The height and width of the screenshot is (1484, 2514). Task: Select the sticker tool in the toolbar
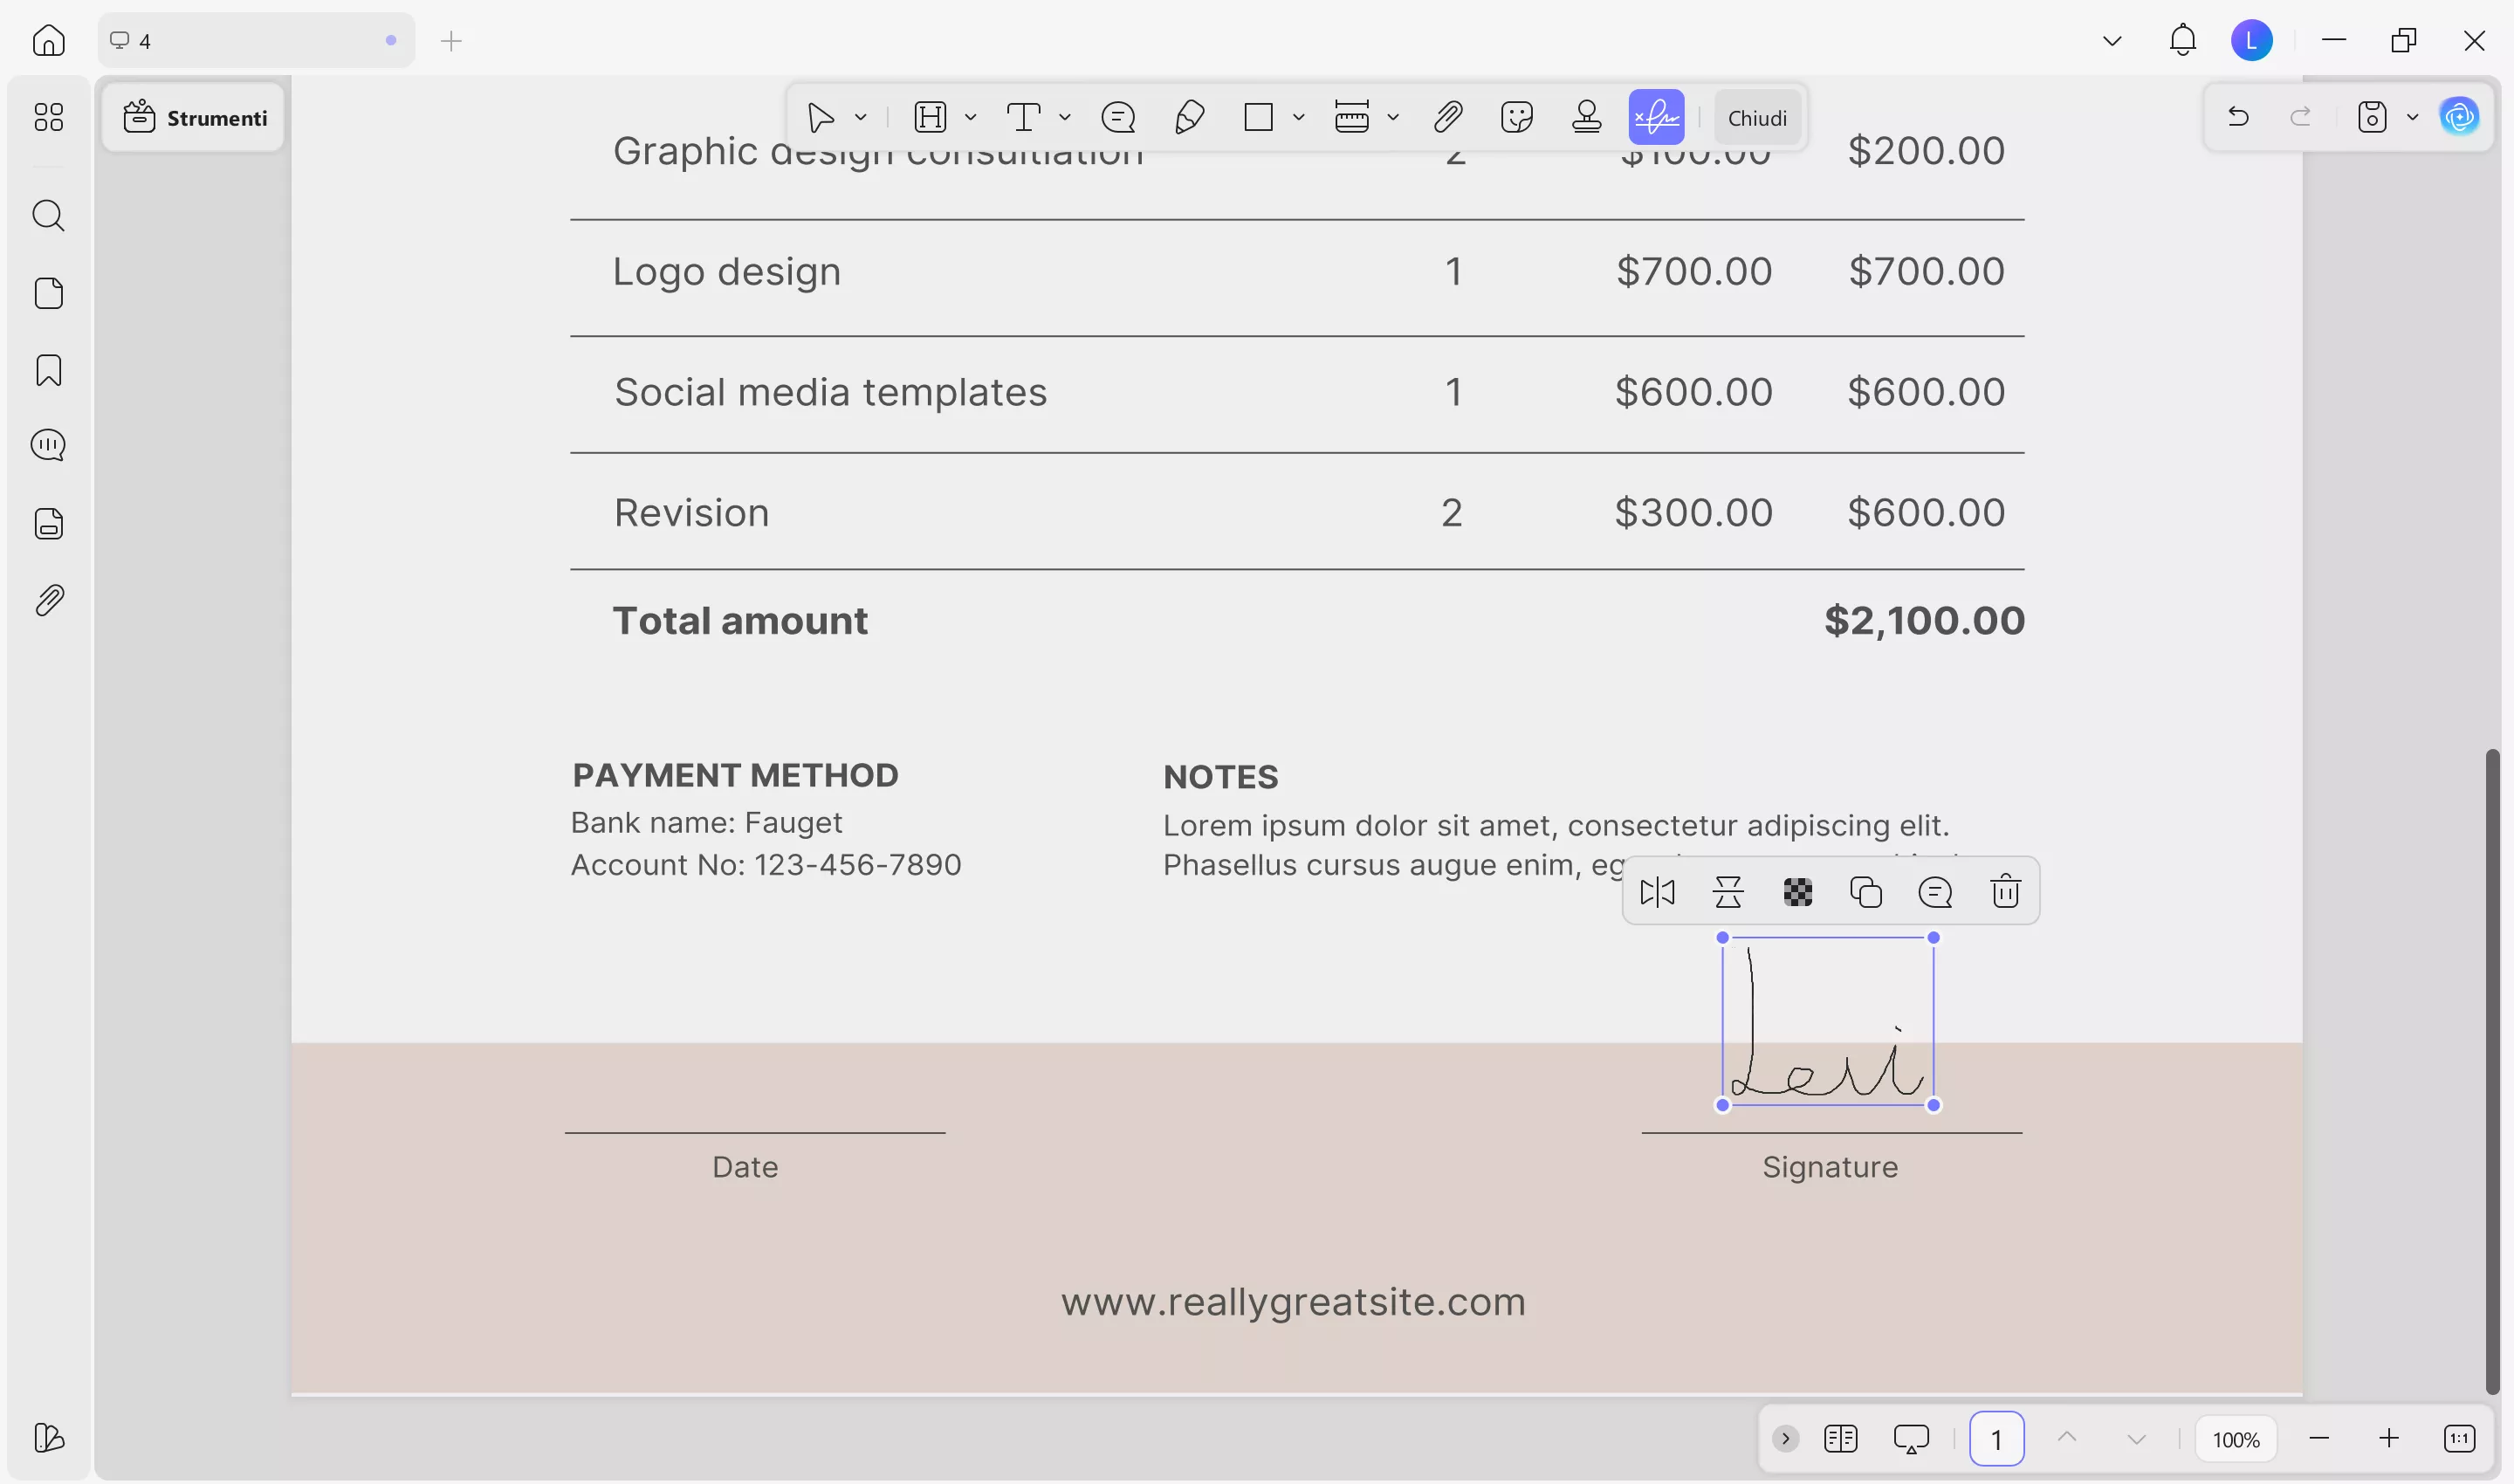tap(1517, 117)
